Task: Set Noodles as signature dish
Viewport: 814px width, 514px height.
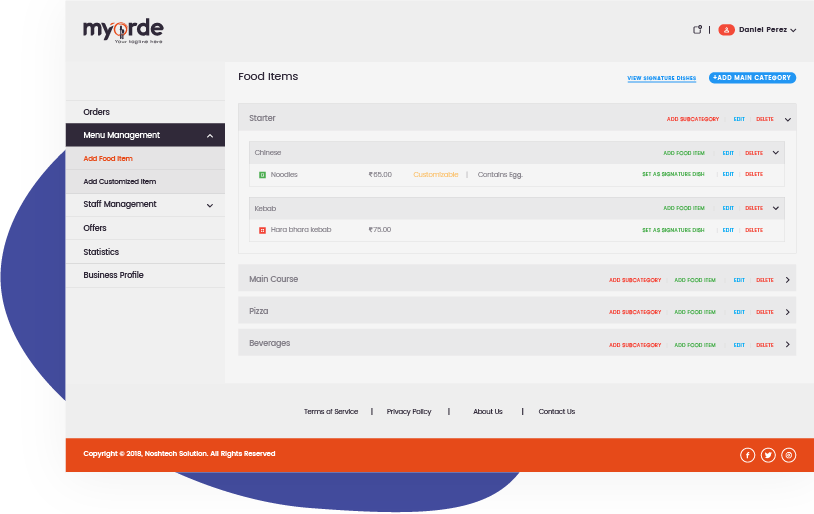Action: click(673, 174)
